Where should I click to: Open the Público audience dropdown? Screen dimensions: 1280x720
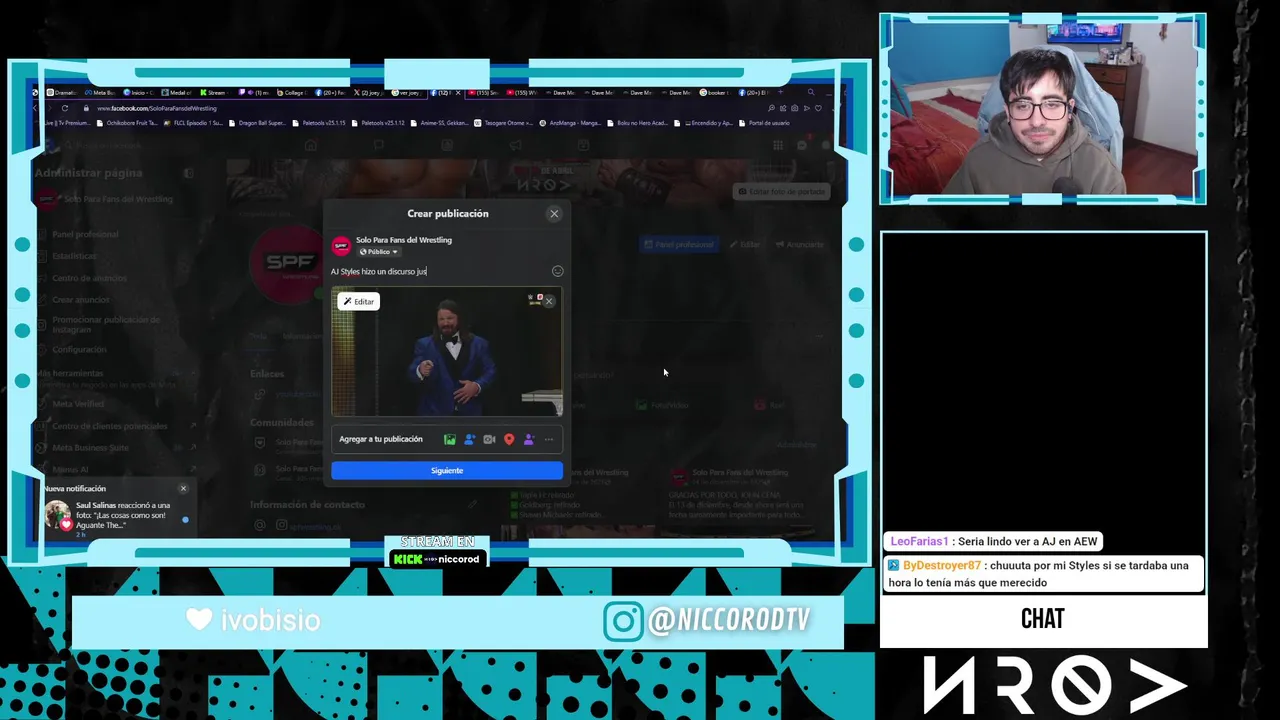(378, 252)
